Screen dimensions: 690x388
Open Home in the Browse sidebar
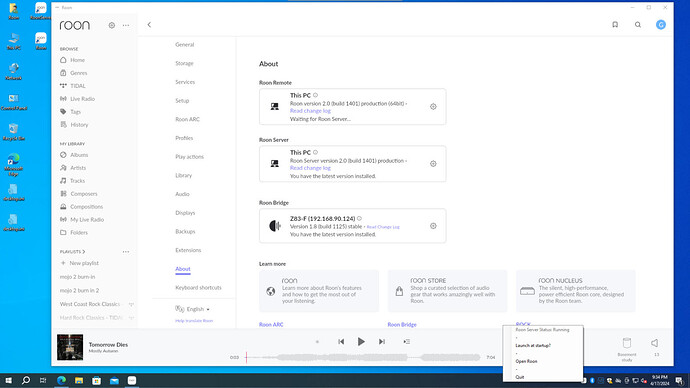[77, 60]
